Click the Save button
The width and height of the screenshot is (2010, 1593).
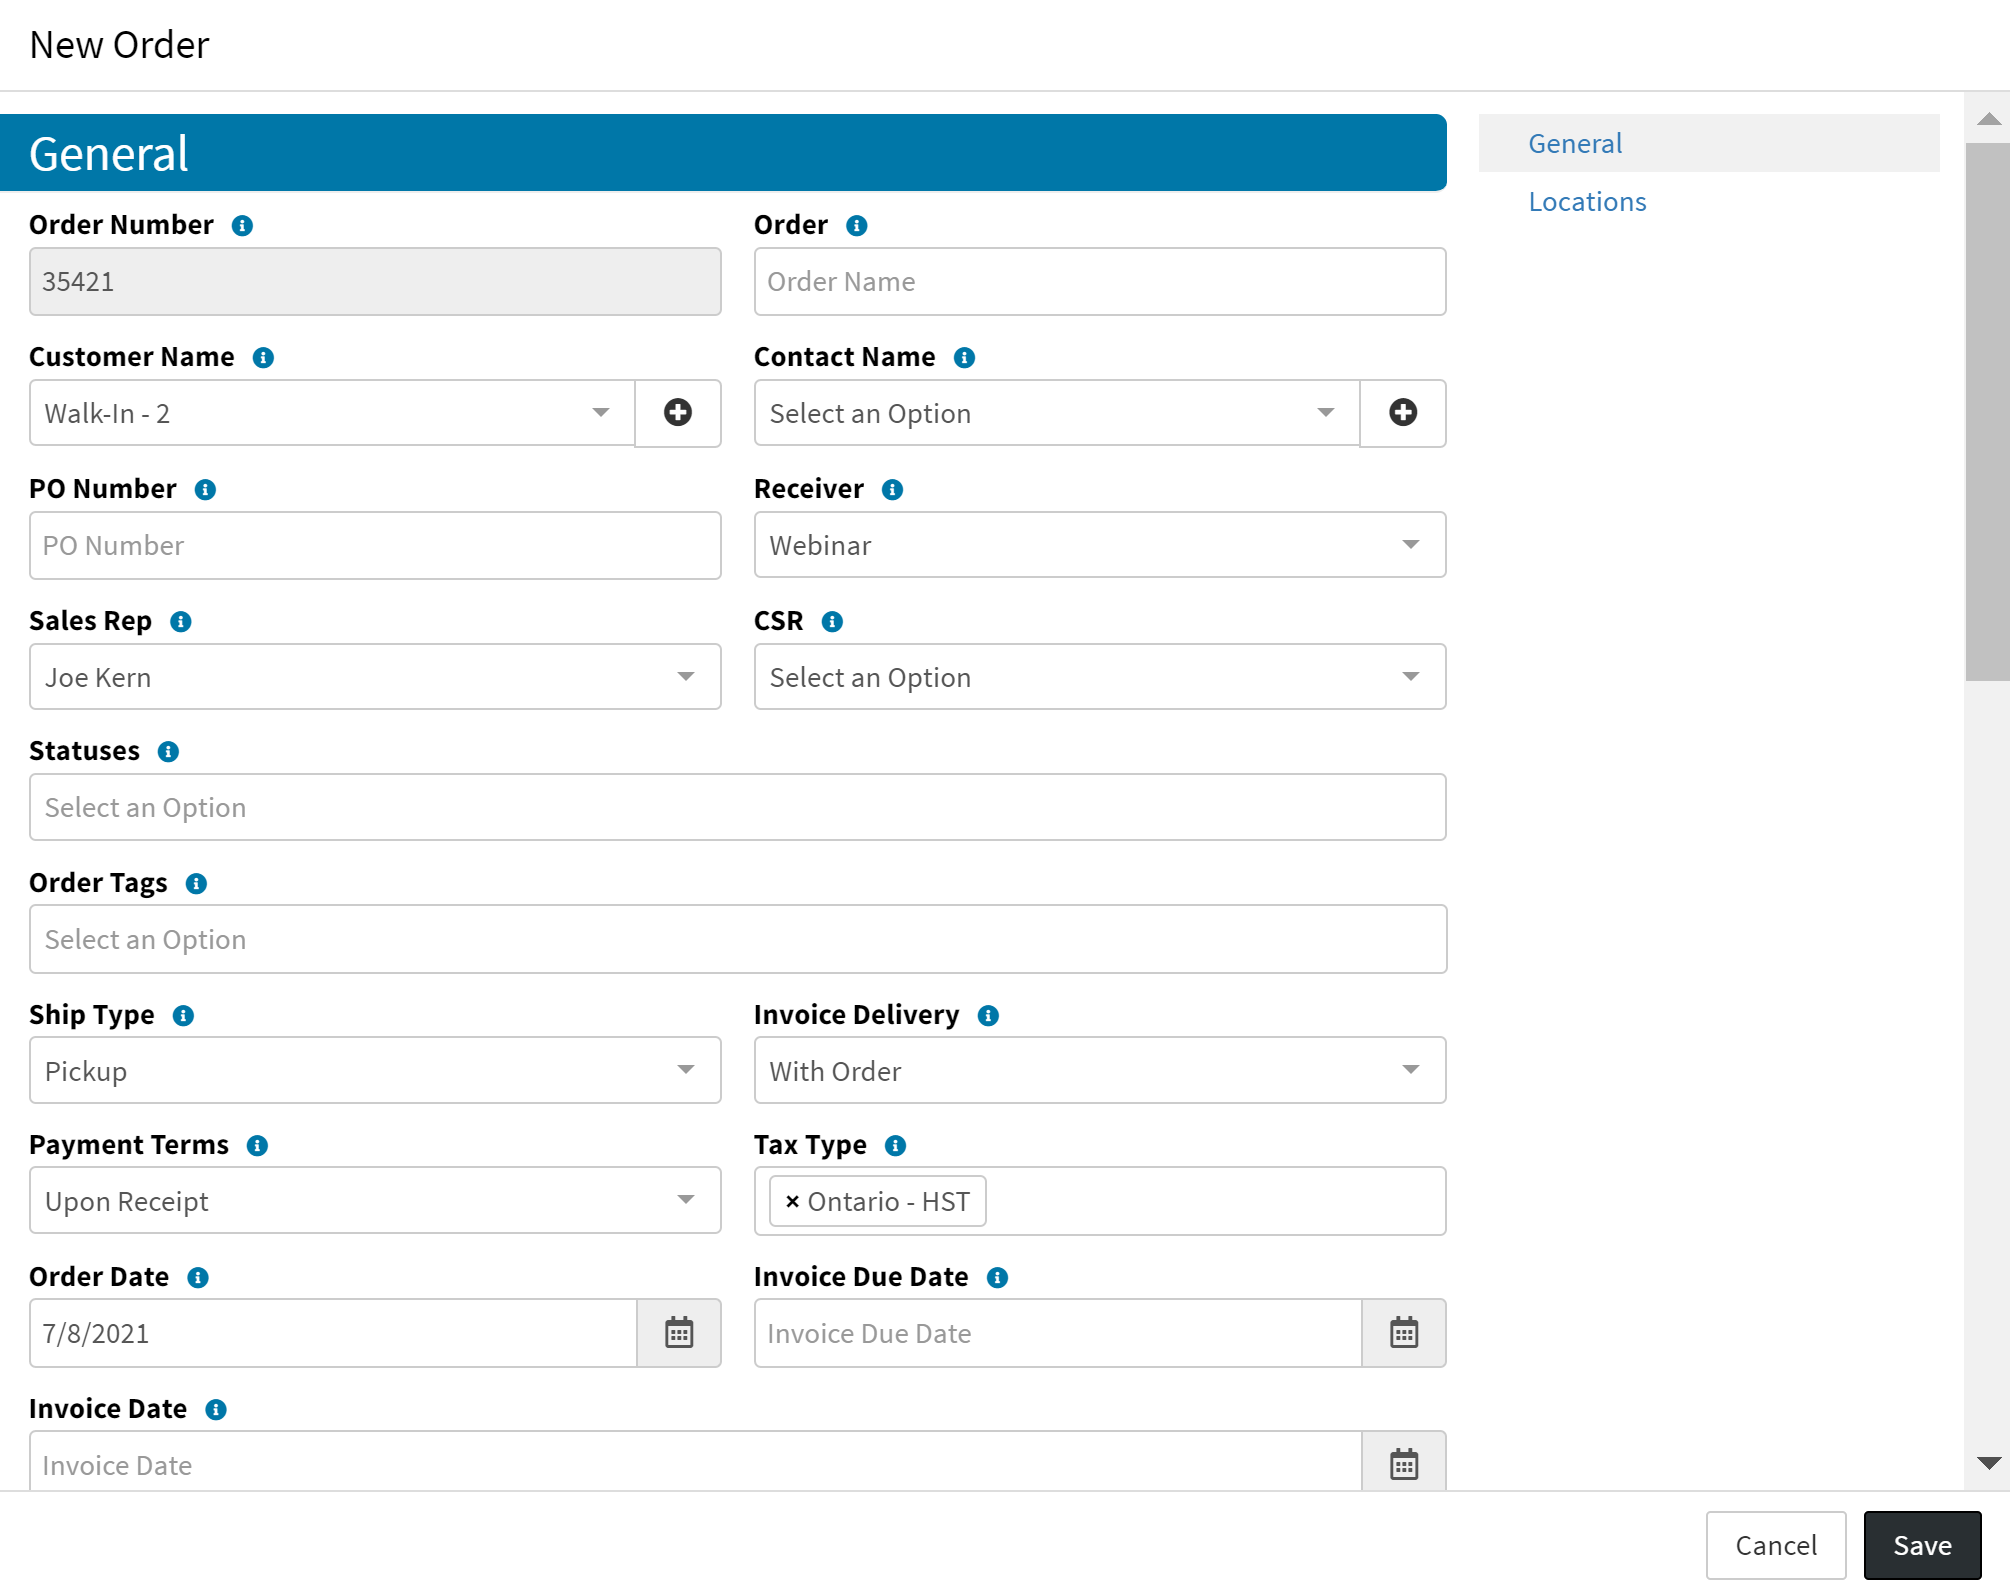click(x=1921, y=1545)
